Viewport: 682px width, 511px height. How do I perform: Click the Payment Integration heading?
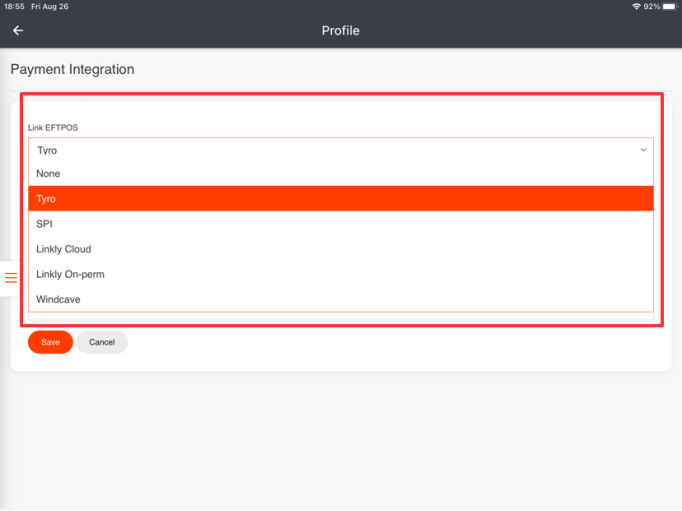click(x=72, y=70)
